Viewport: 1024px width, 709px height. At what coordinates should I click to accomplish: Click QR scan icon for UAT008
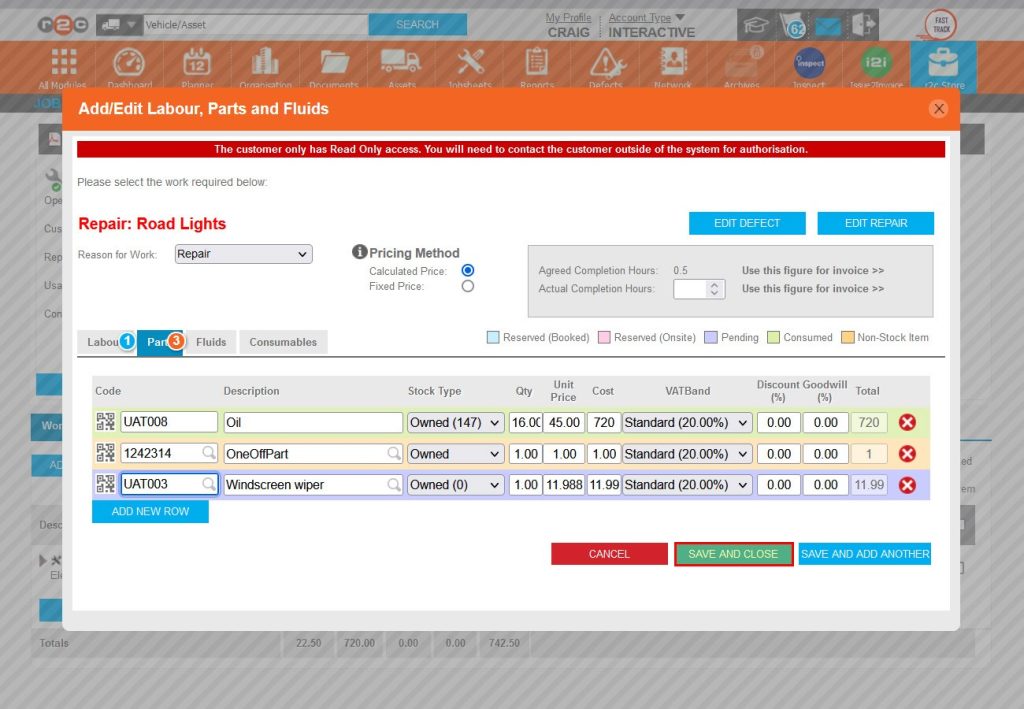105,422
